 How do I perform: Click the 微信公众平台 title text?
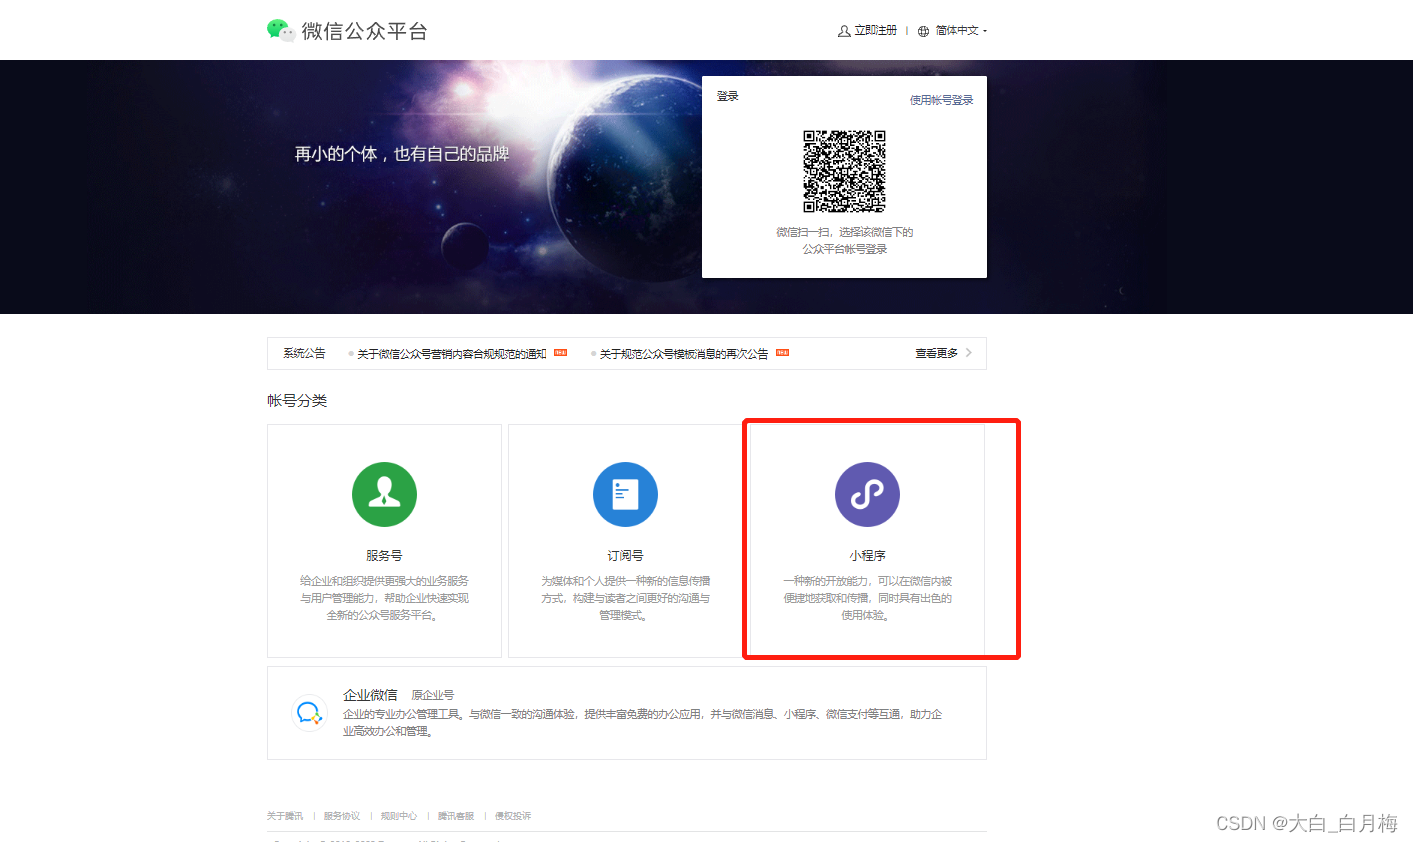coord(365,31)
